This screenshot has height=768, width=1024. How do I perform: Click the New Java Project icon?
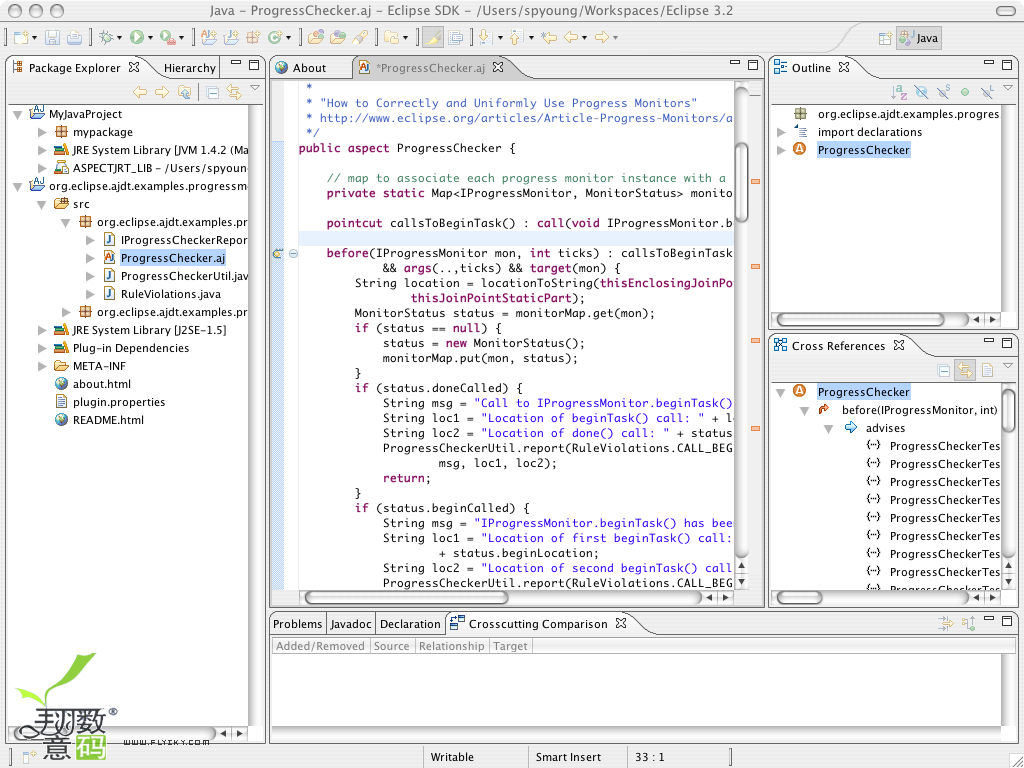pyautogui.click(x=231, y=38)
